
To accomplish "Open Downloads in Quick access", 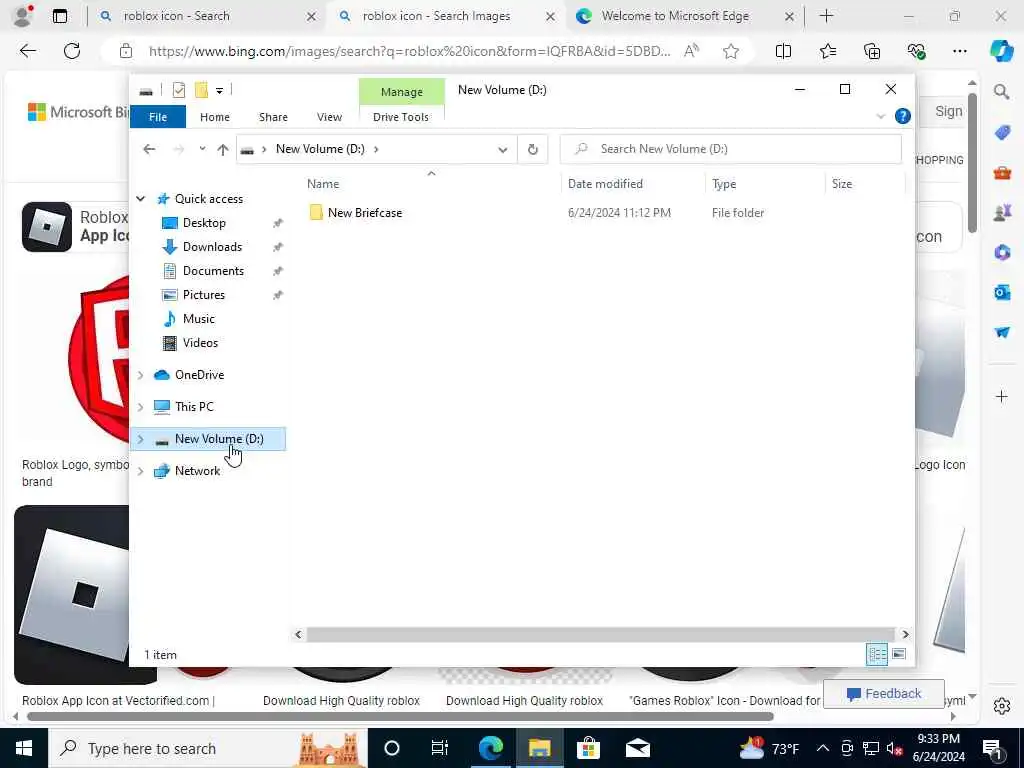I will click(212, 247).
